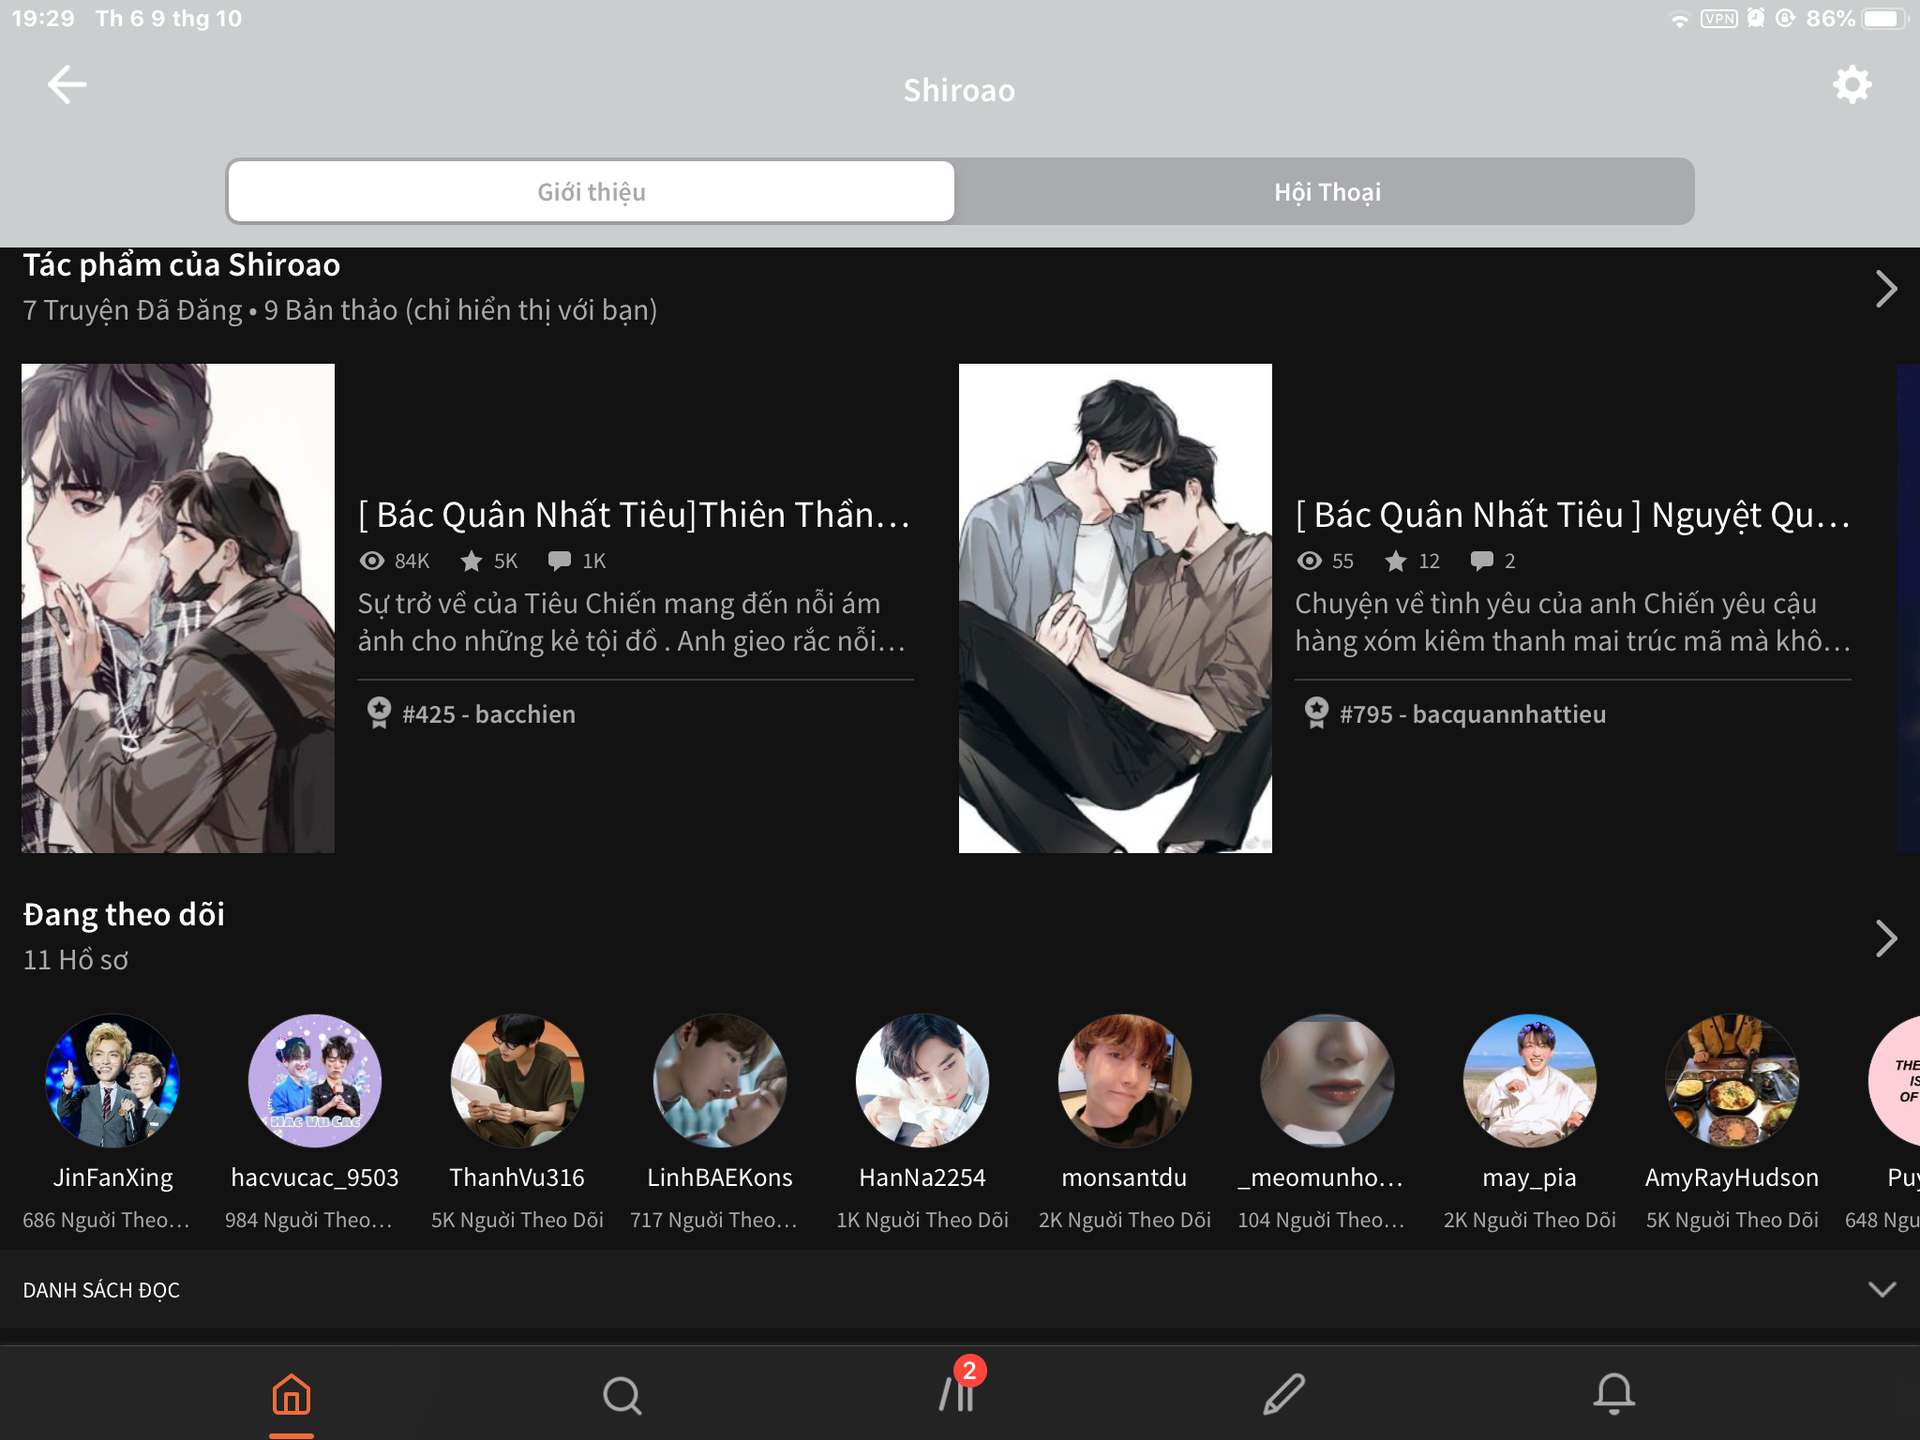Open _meomunho... profile avatar

pyautogui.click(x=1327, y=1081)
